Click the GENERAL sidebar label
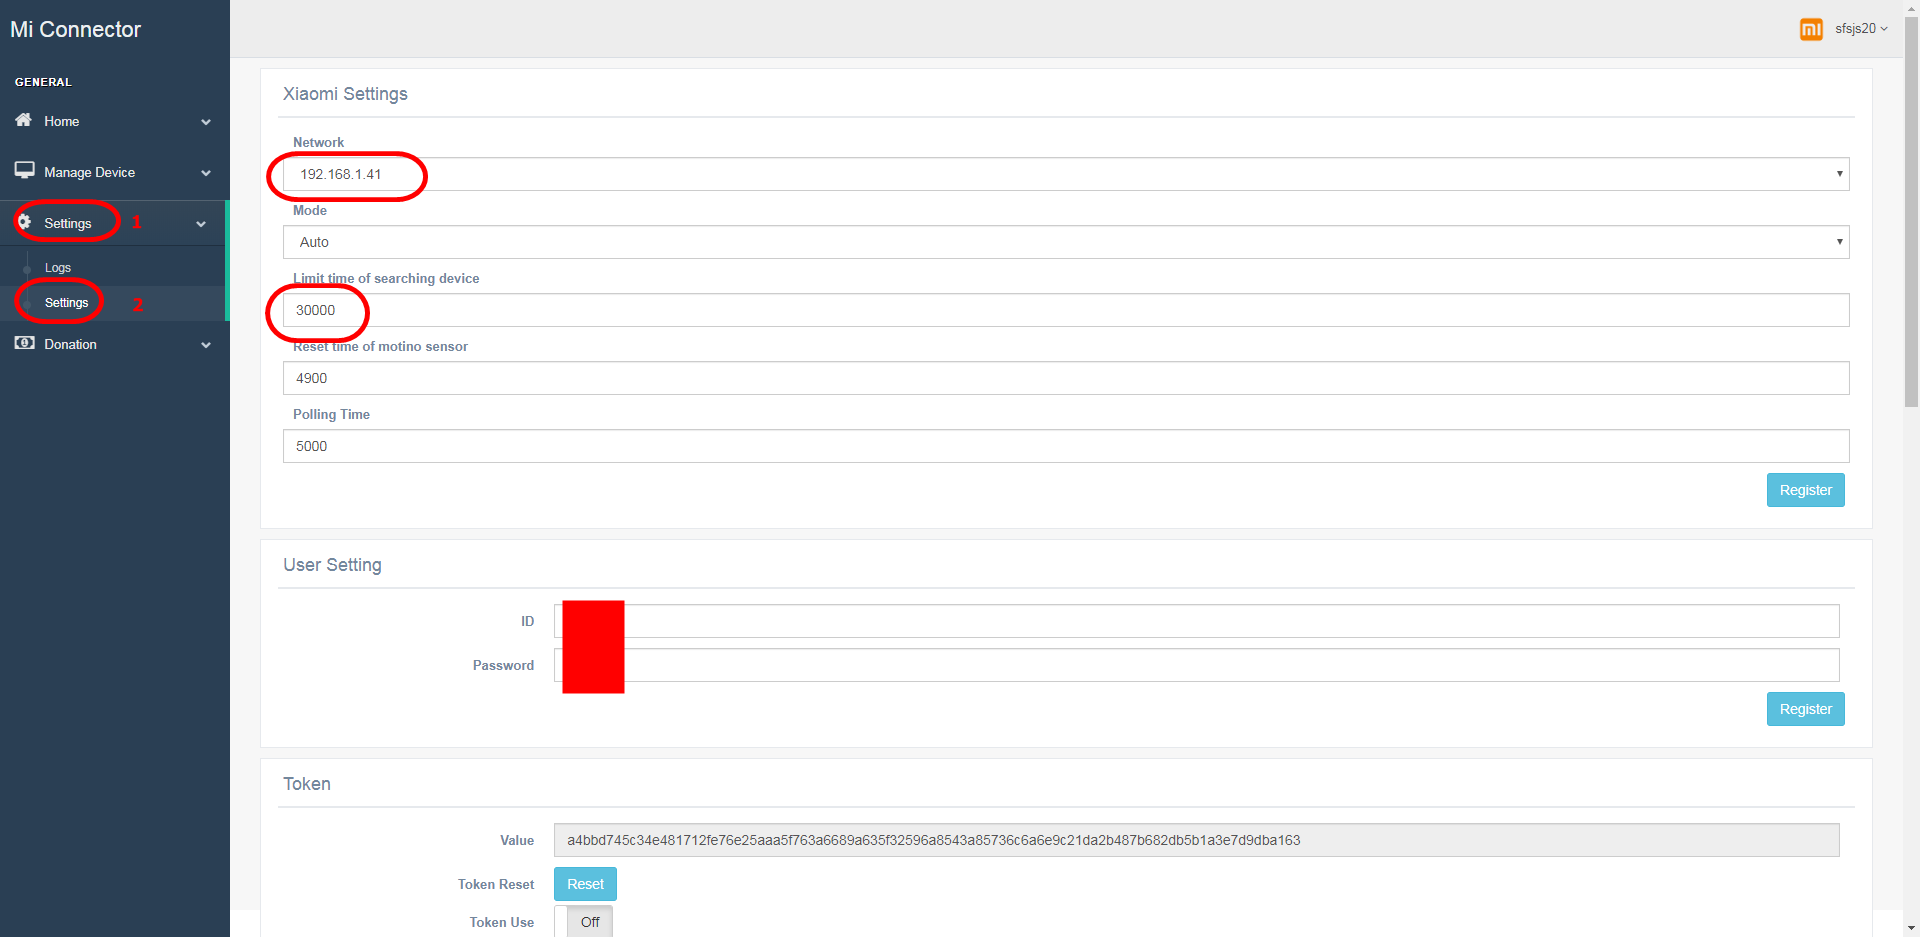 43,82
